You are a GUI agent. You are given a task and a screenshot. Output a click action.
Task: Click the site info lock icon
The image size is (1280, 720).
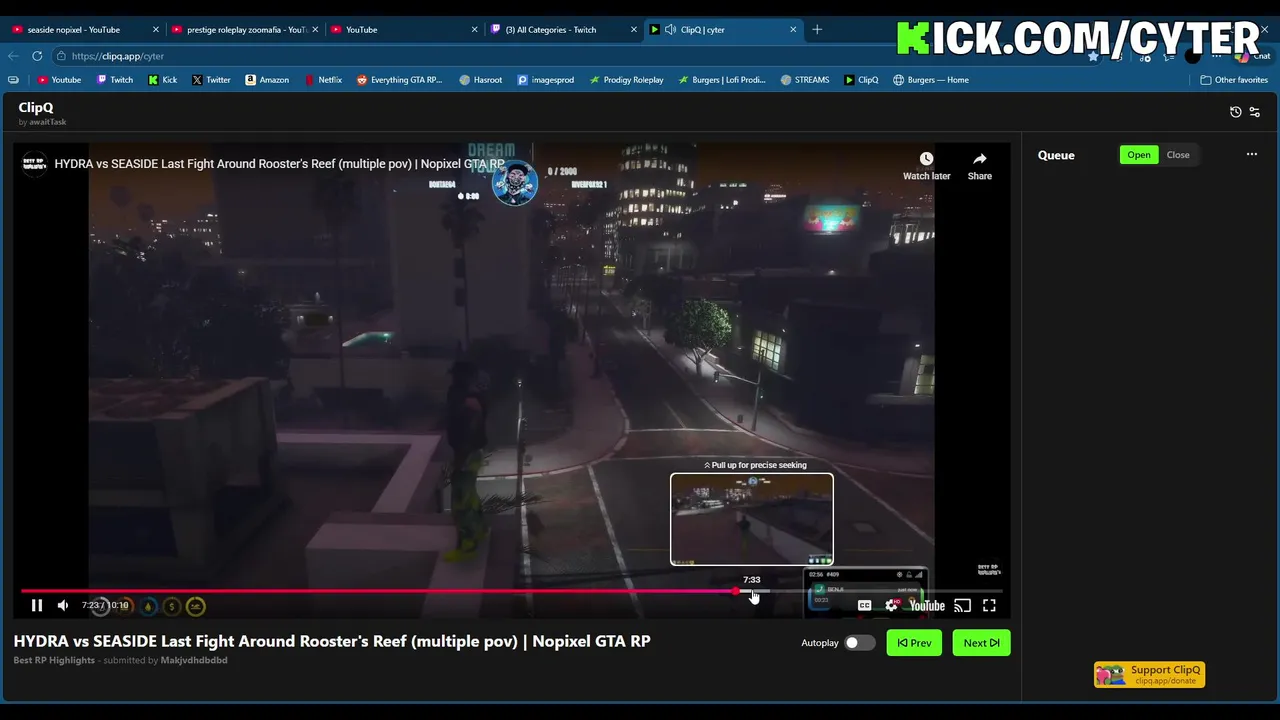[x=61, y=56]
